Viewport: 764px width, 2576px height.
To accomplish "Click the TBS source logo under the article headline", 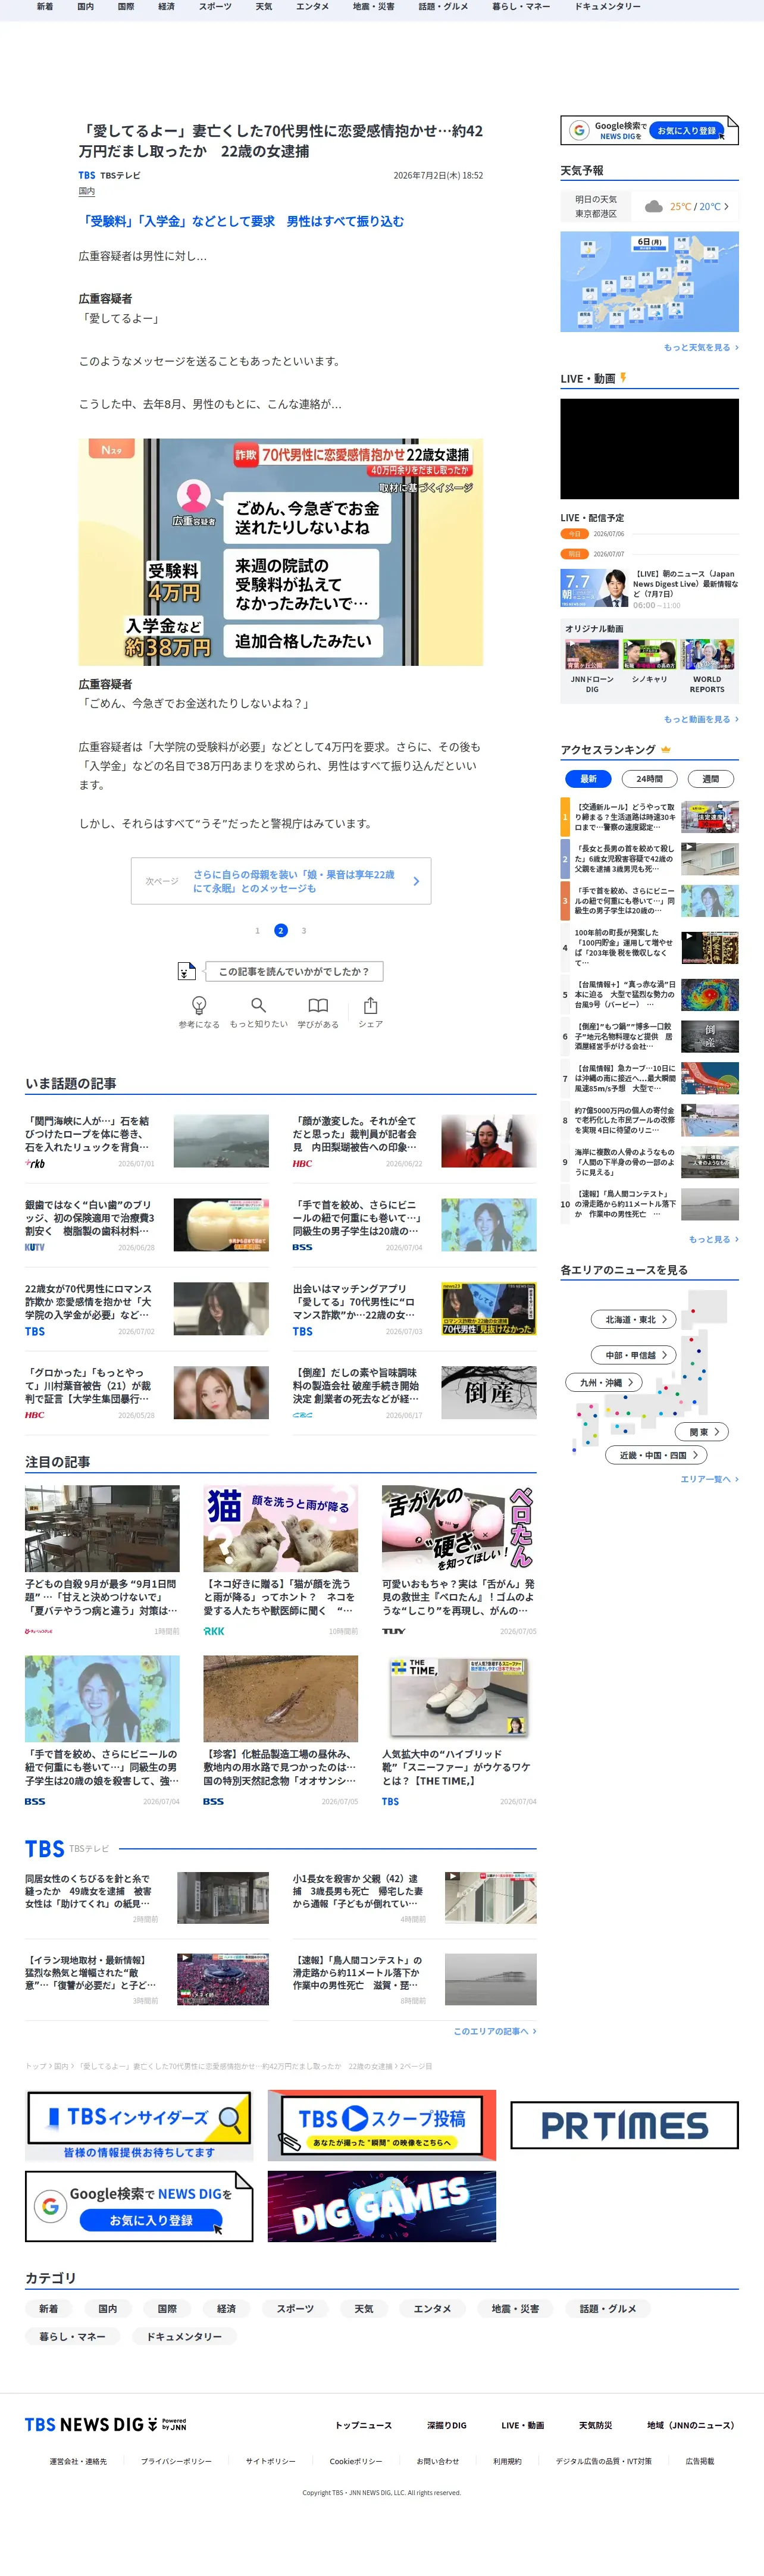I will (87, 175).
